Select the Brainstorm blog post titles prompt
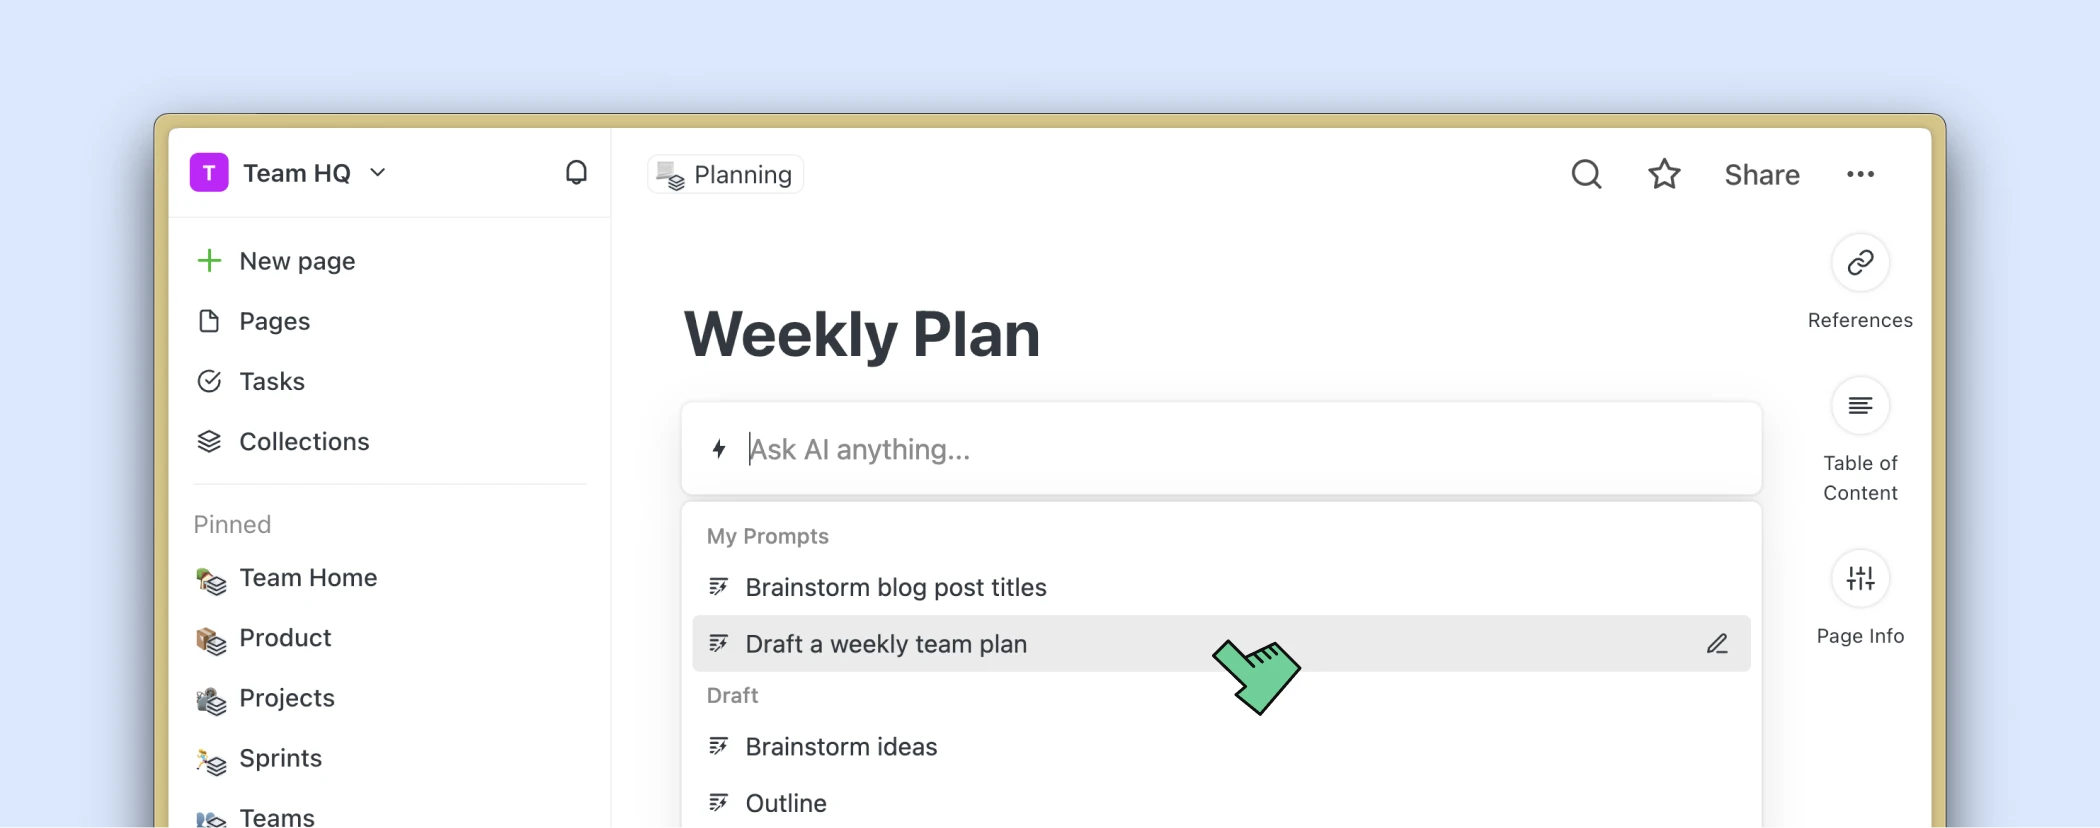2100x828 pixels. coord(895,587)
